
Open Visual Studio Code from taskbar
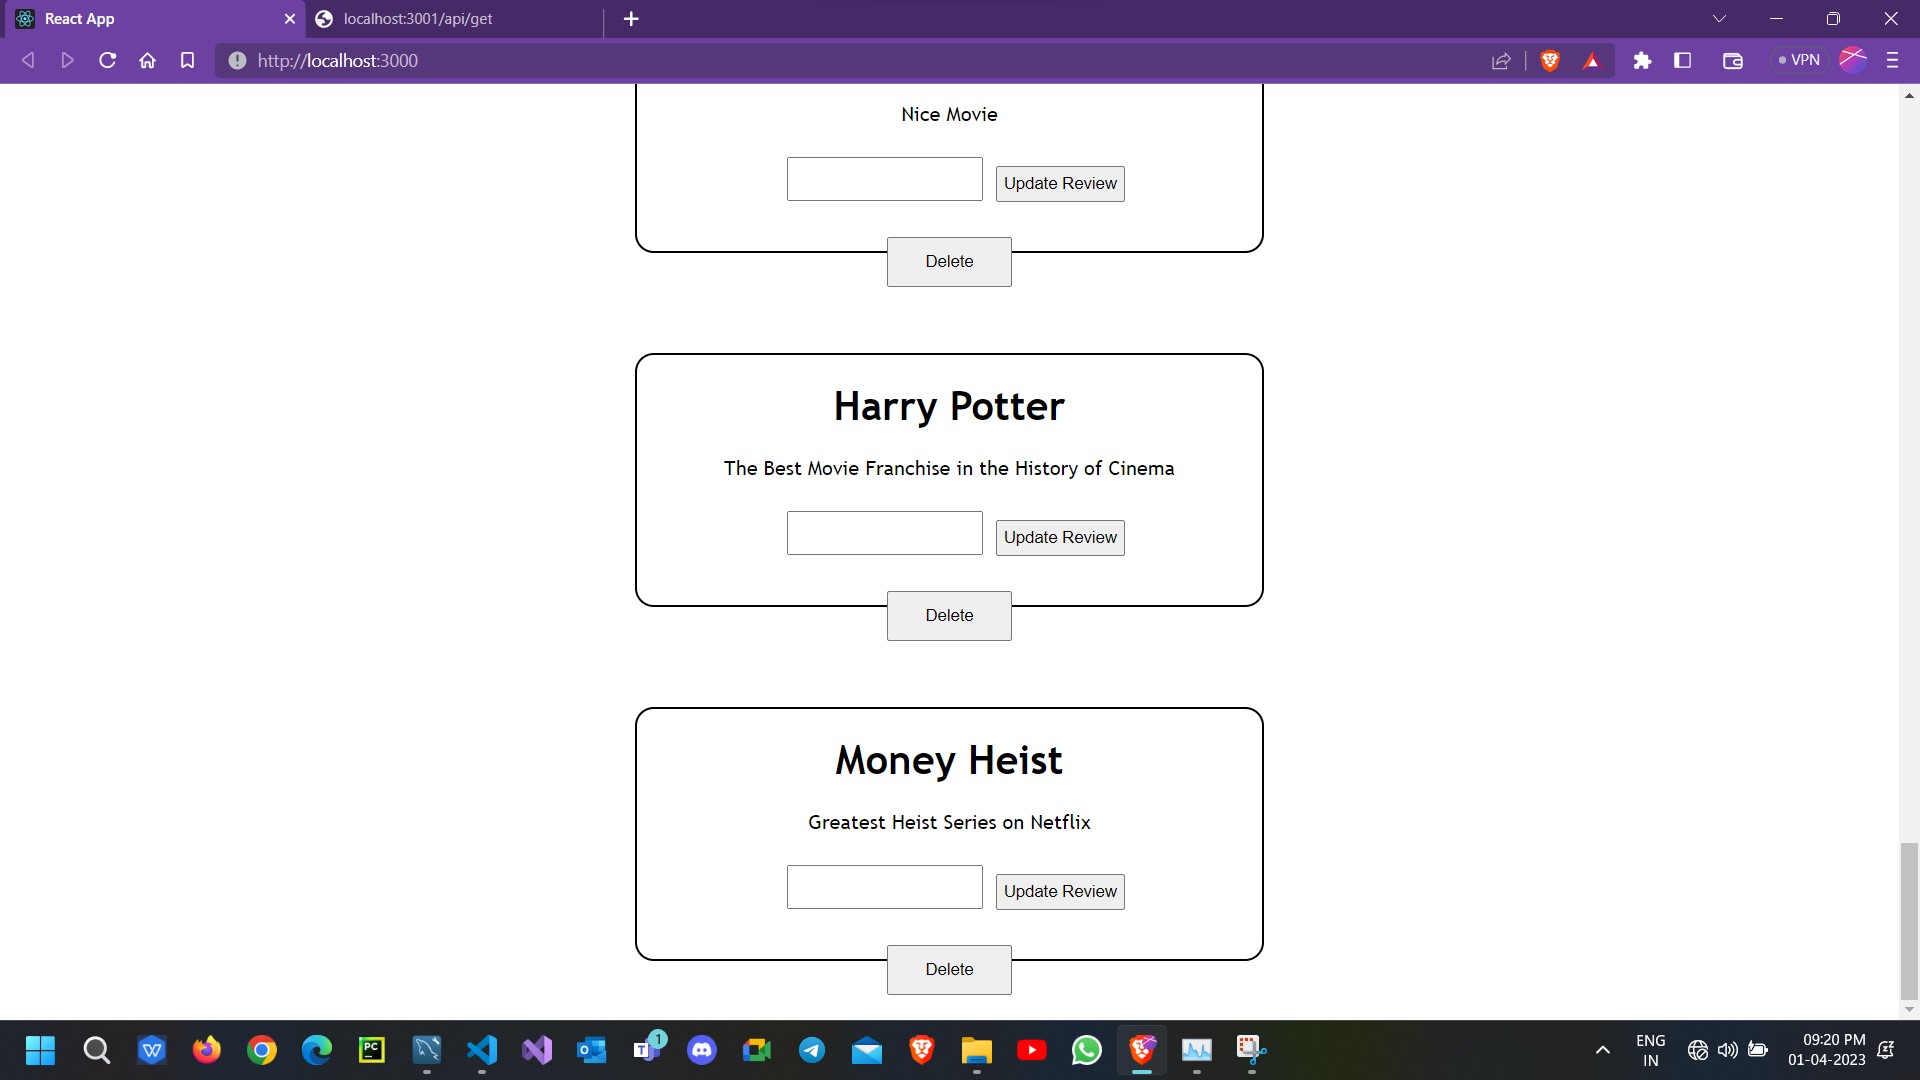tap(482, 1049)
